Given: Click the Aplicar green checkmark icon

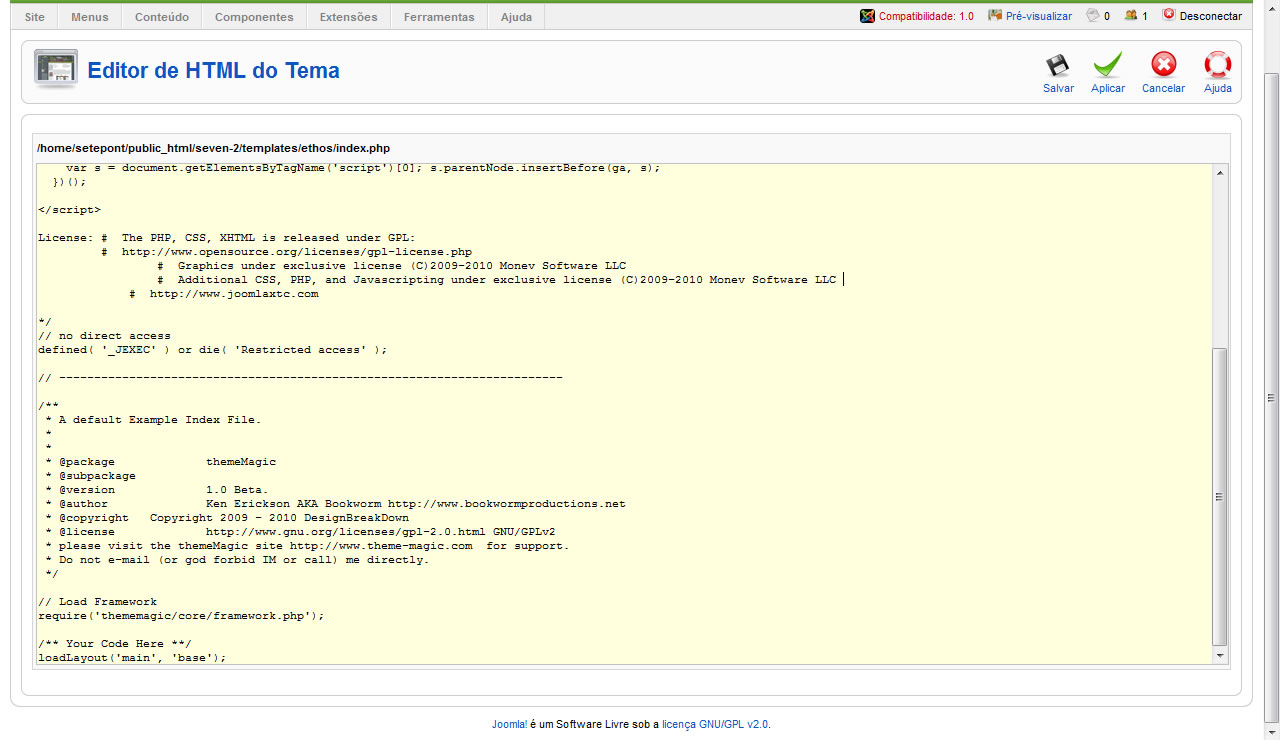Looking at the screenshot, I should point(1107,65).
